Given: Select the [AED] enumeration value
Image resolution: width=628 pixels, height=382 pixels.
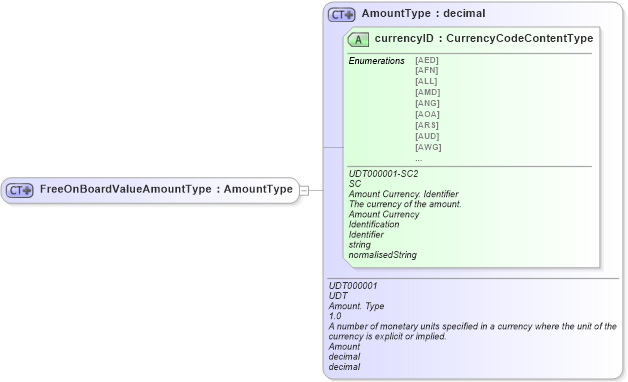Looking at the screenshot, I should (x=427, y=60).
